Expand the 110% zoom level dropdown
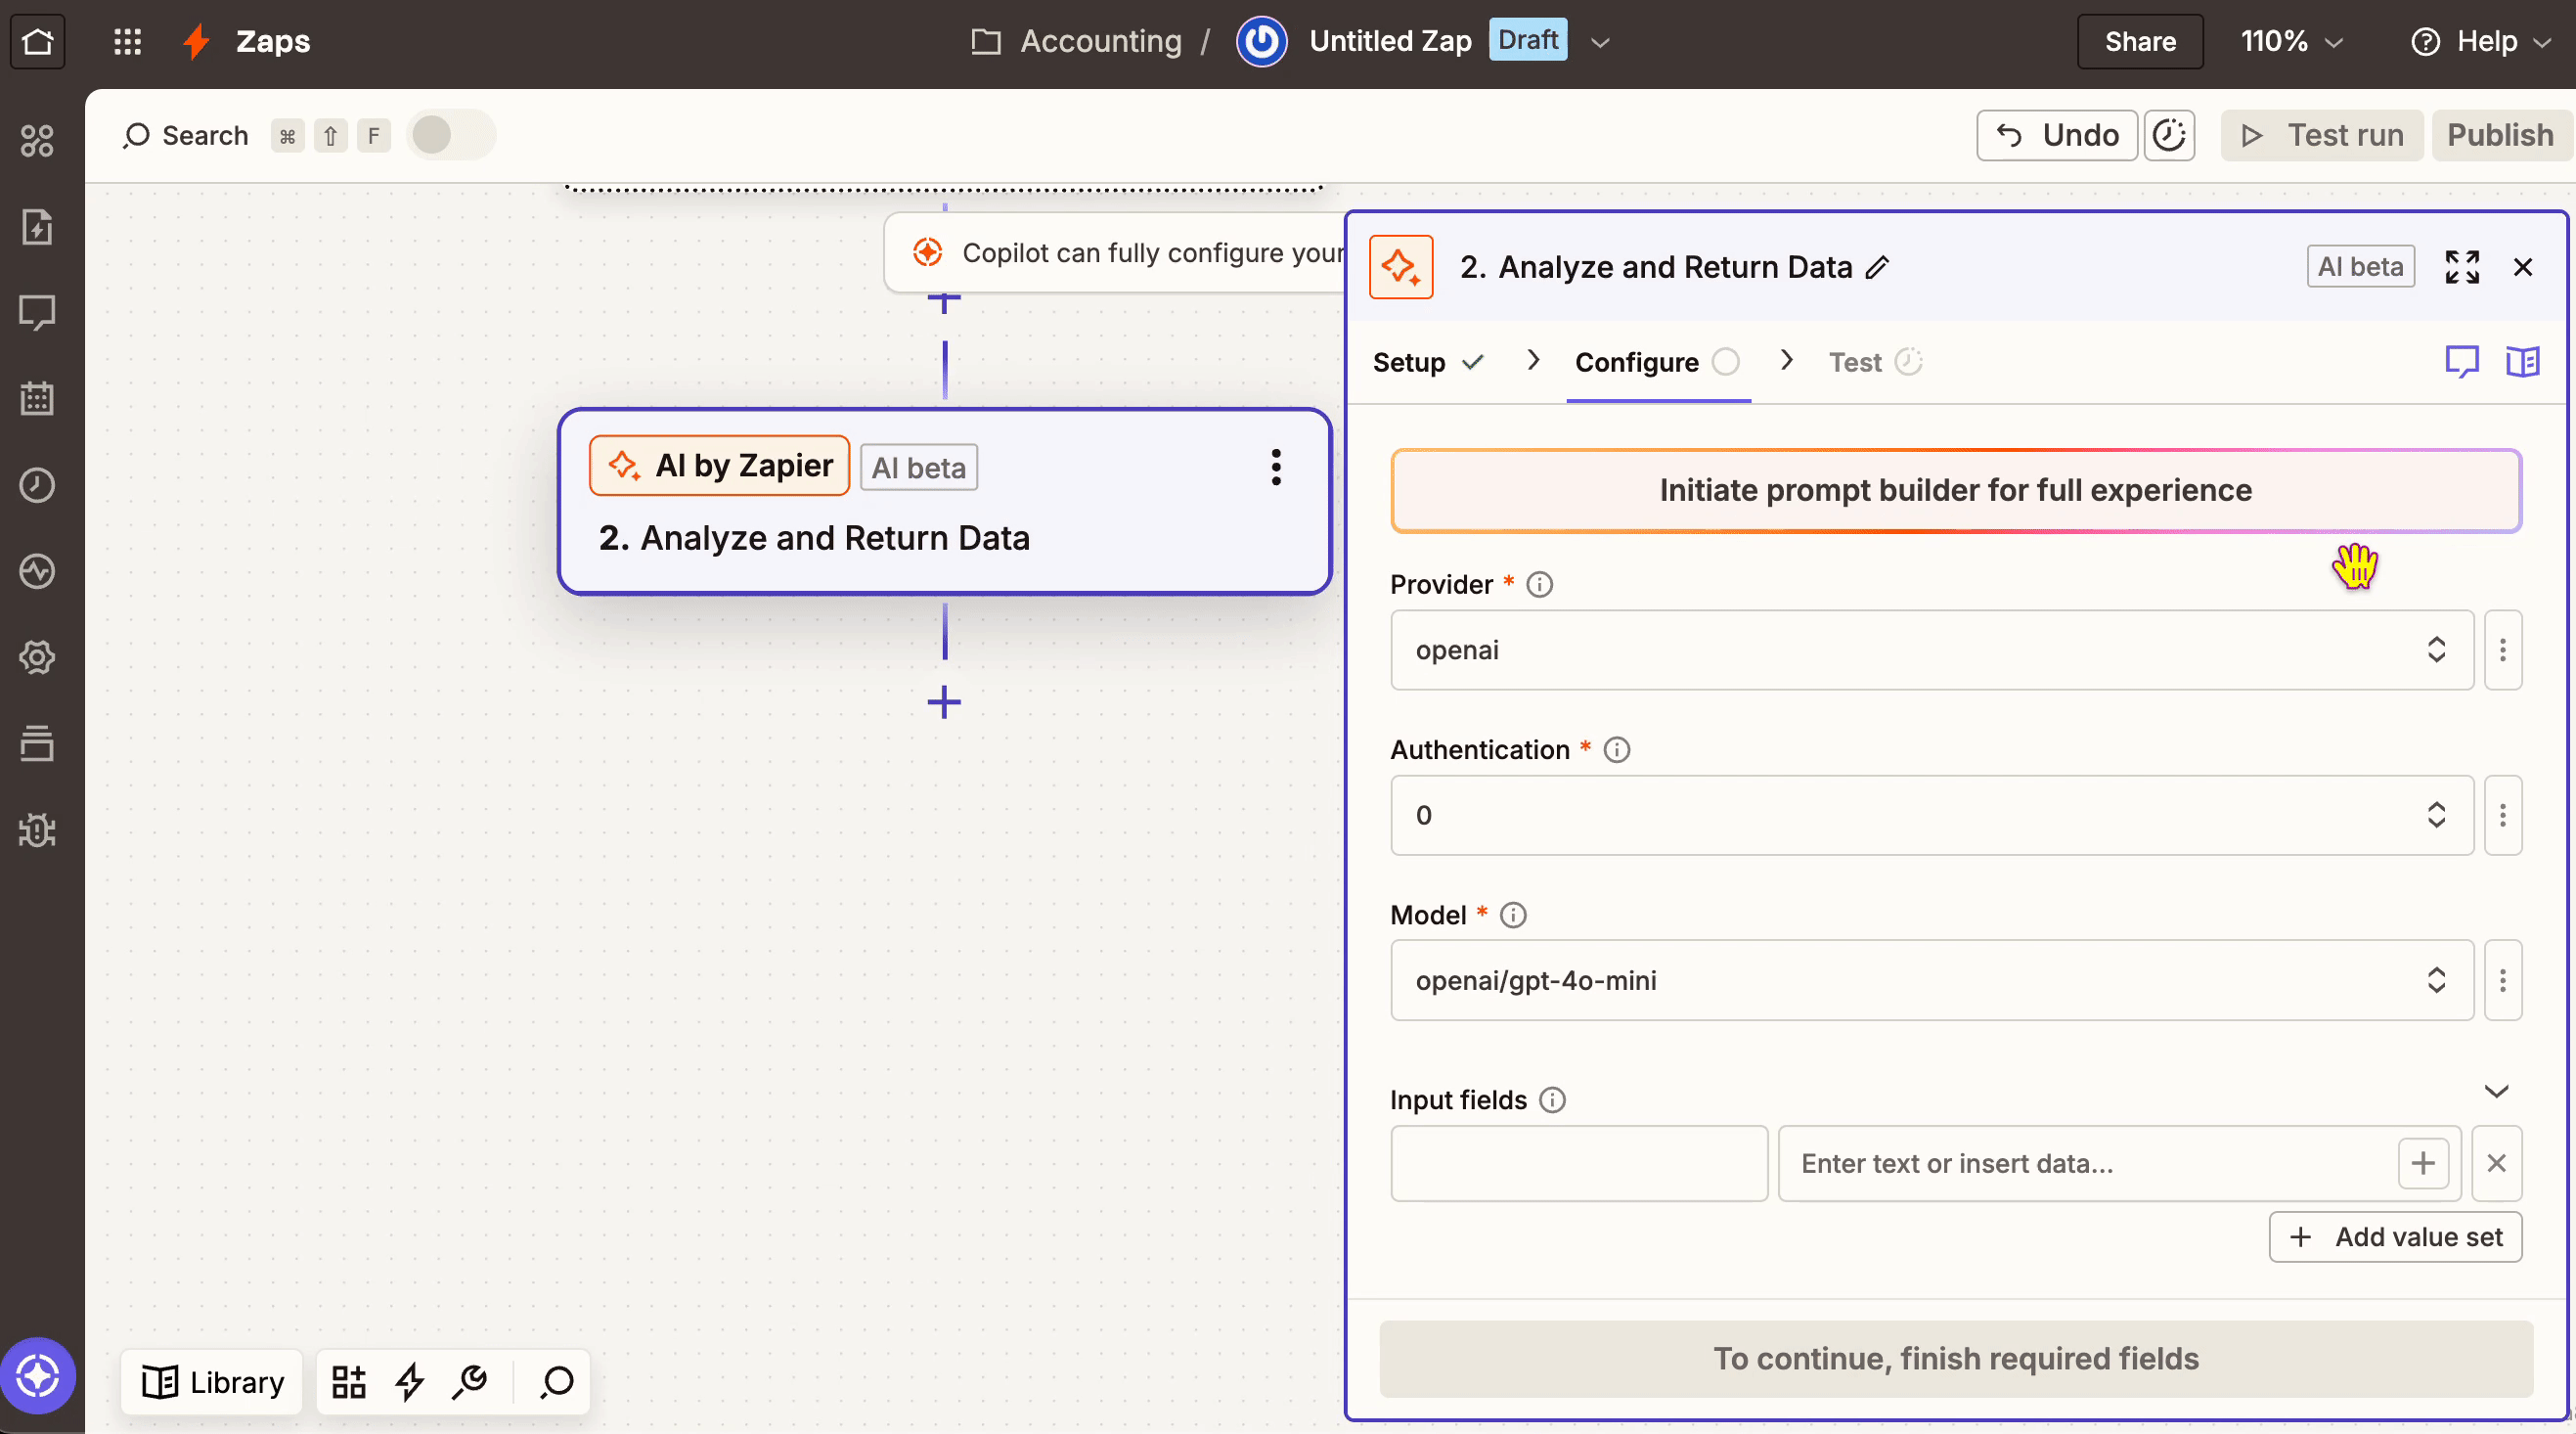 coord(2291,41)
